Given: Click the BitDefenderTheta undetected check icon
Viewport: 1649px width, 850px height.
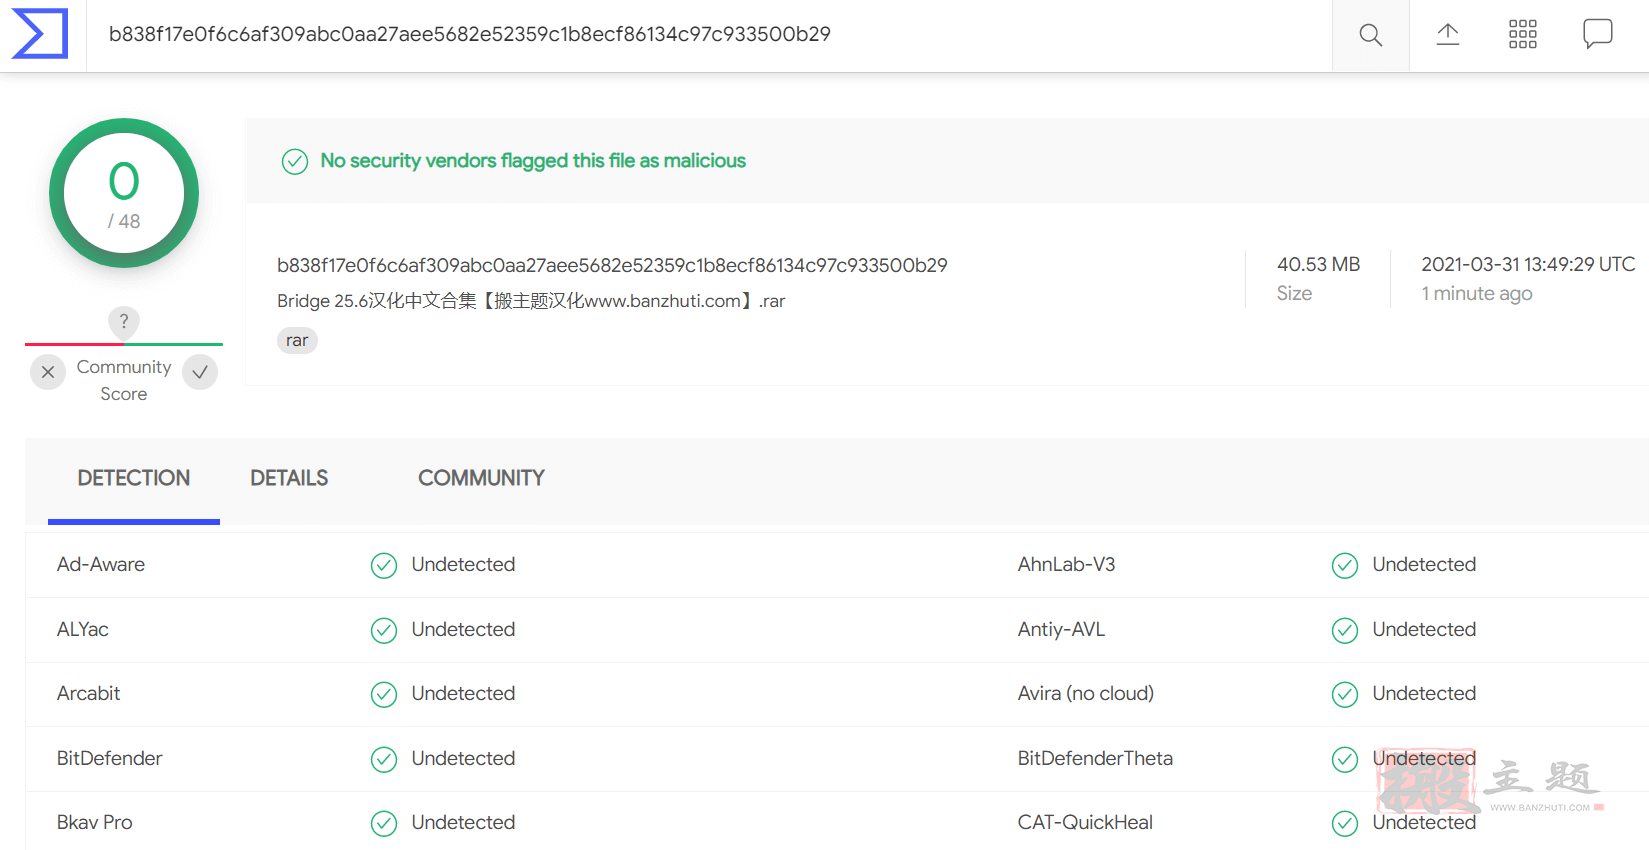Looking at the screenshot, I should 1345,759.
